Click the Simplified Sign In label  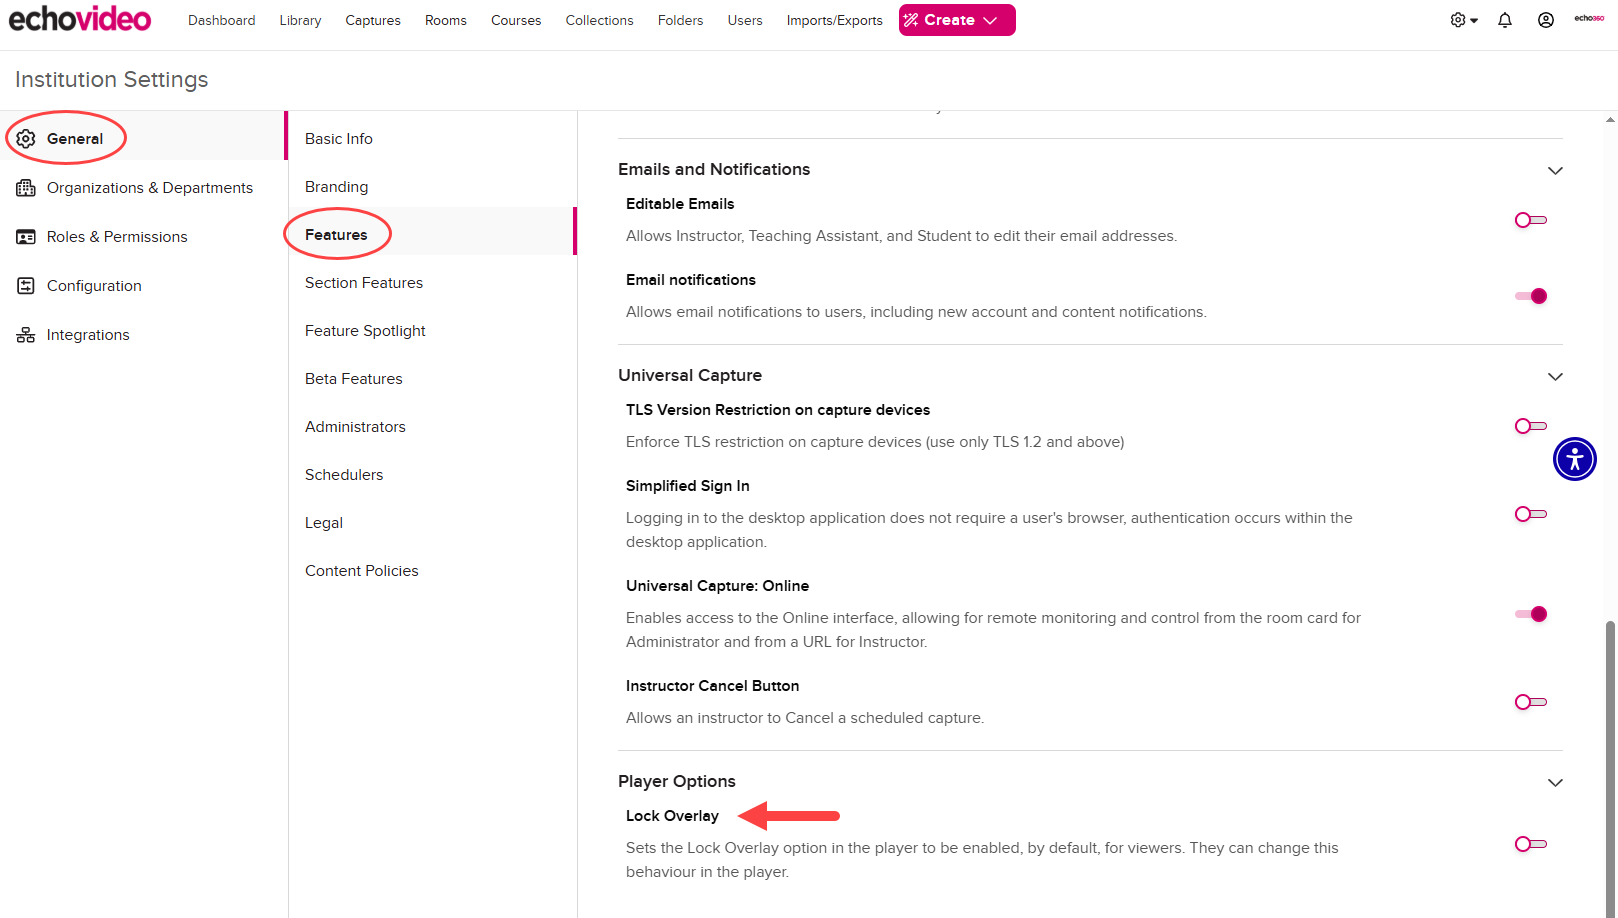[688, 486]
